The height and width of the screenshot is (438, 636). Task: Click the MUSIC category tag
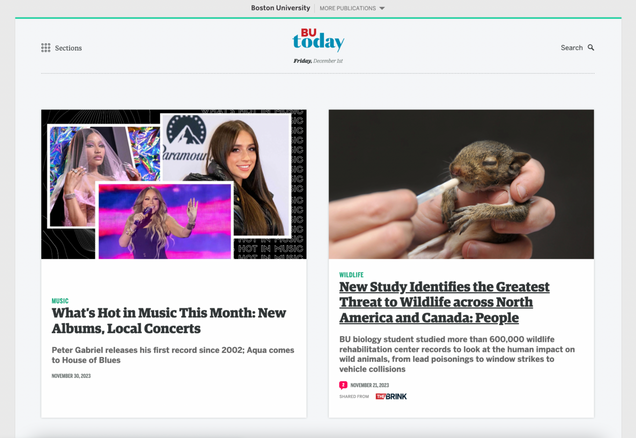point(60,301)
